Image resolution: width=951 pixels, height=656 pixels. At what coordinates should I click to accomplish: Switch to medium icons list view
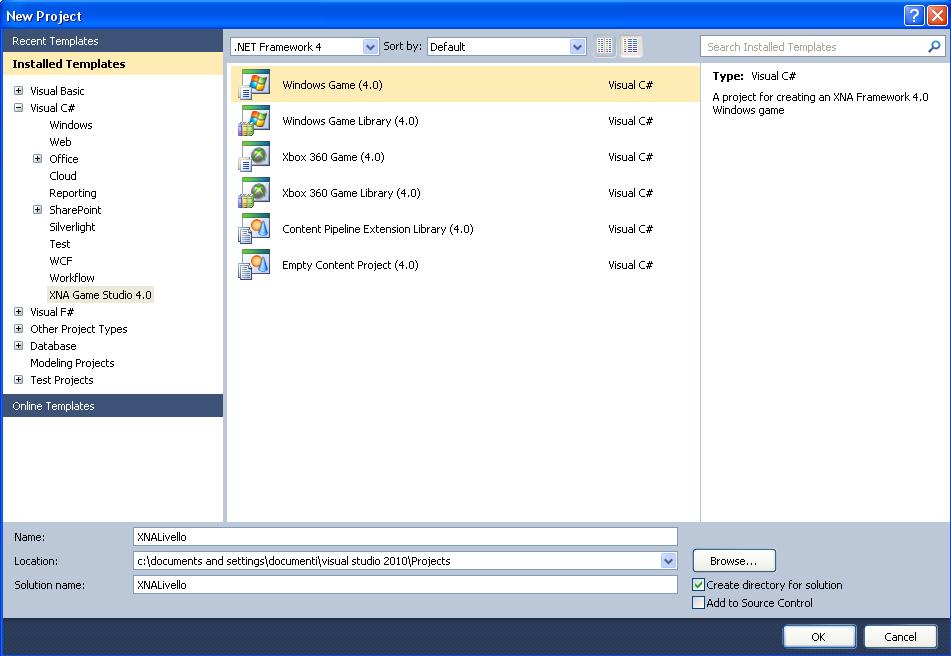click(631, 46)
